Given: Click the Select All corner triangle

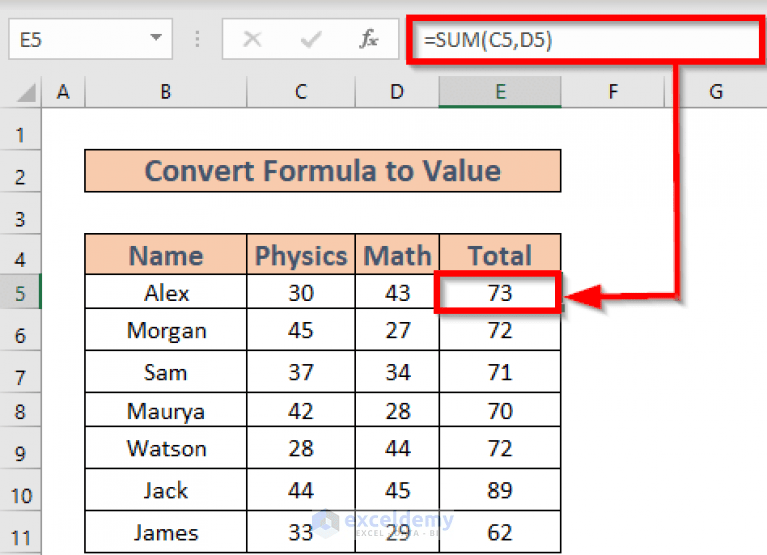Looking at the screenshot, I should 26,92.
